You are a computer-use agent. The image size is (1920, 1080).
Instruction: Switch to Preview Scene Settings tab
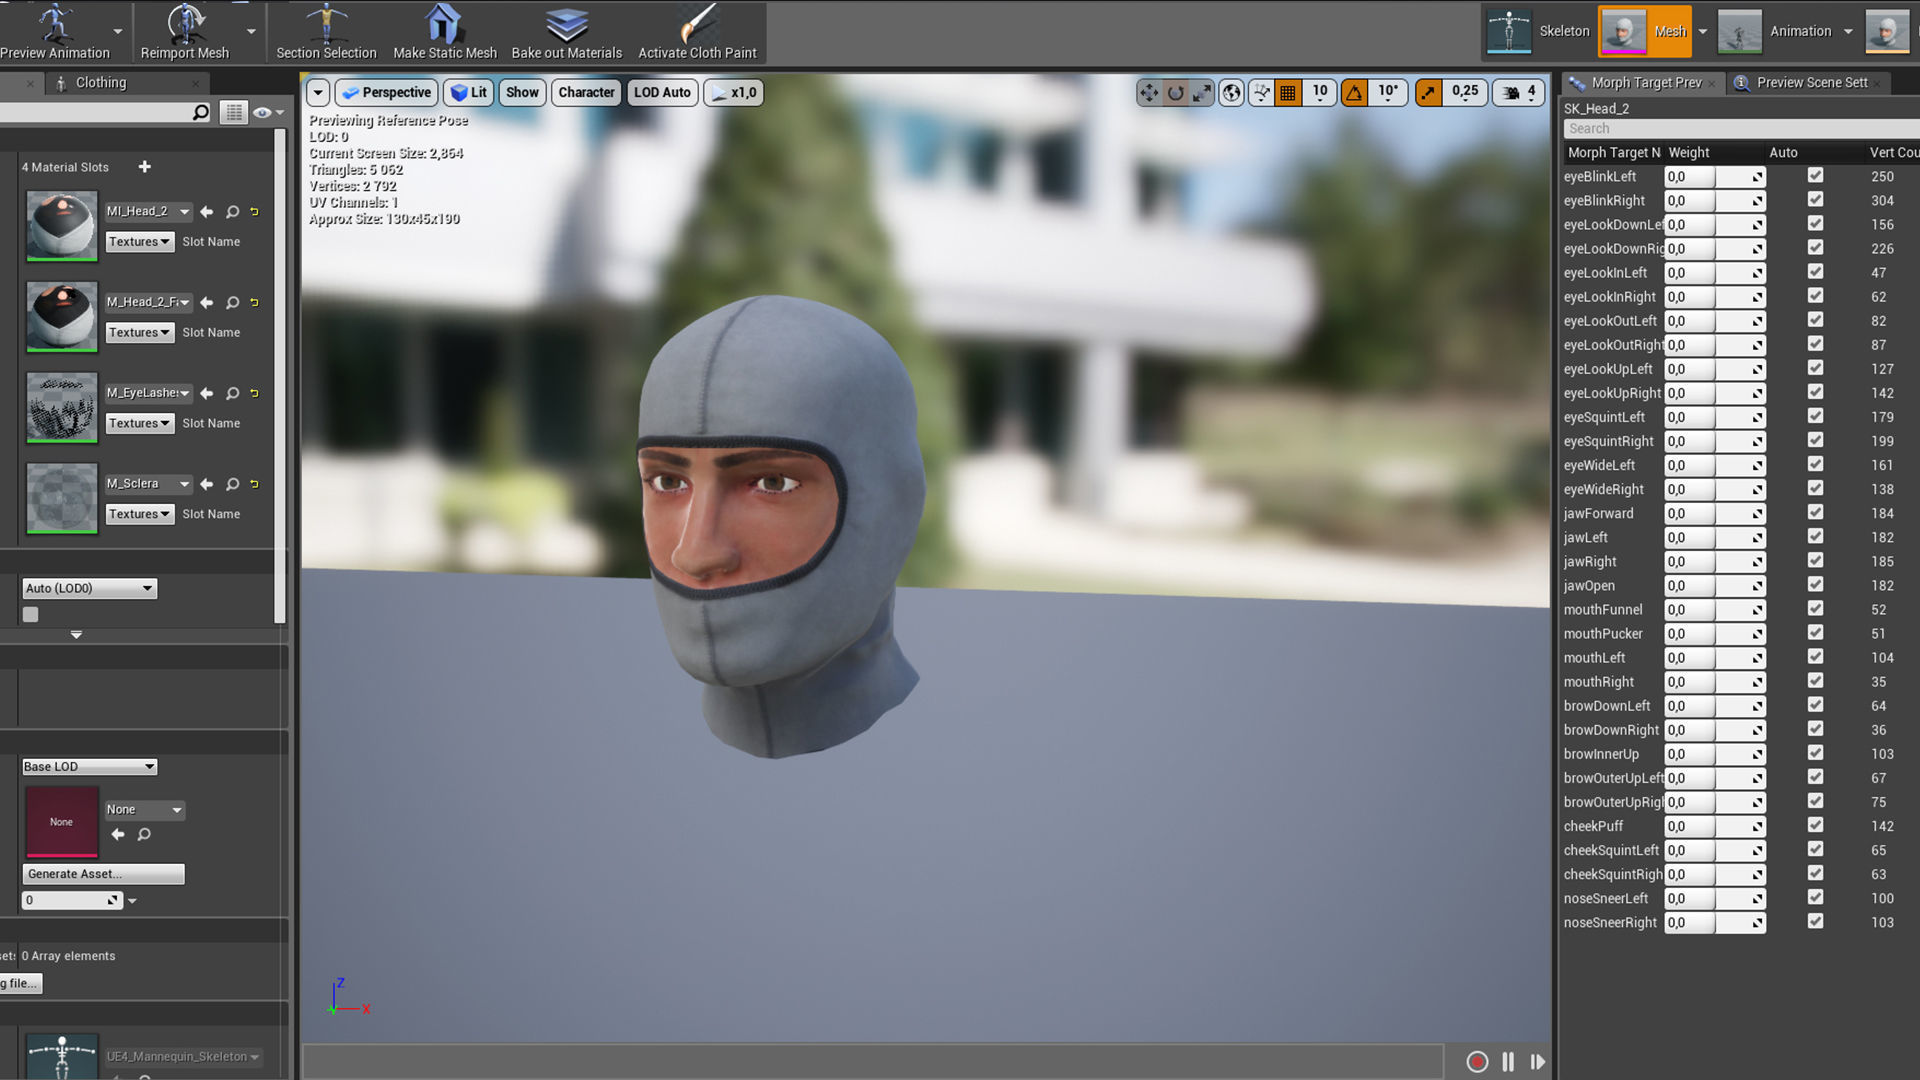point(1811,83)
